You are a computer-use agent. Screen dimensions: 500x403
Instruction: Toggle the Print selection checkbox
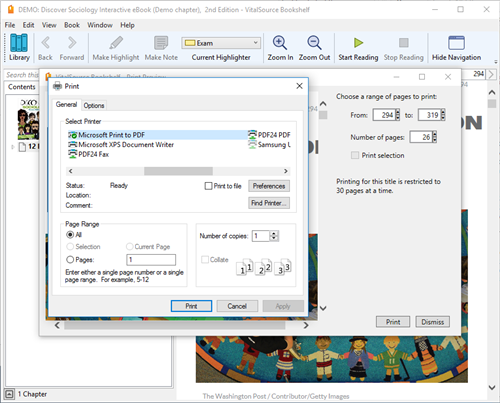355,155
